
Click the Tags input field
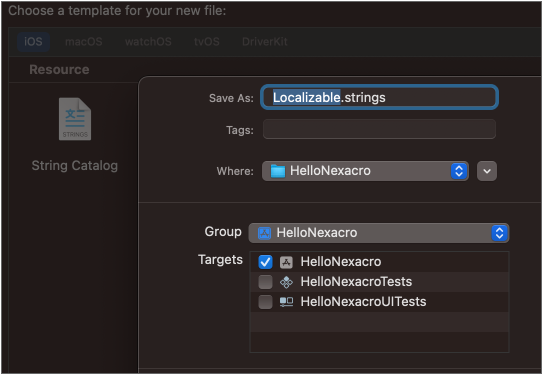pos(379,129)
